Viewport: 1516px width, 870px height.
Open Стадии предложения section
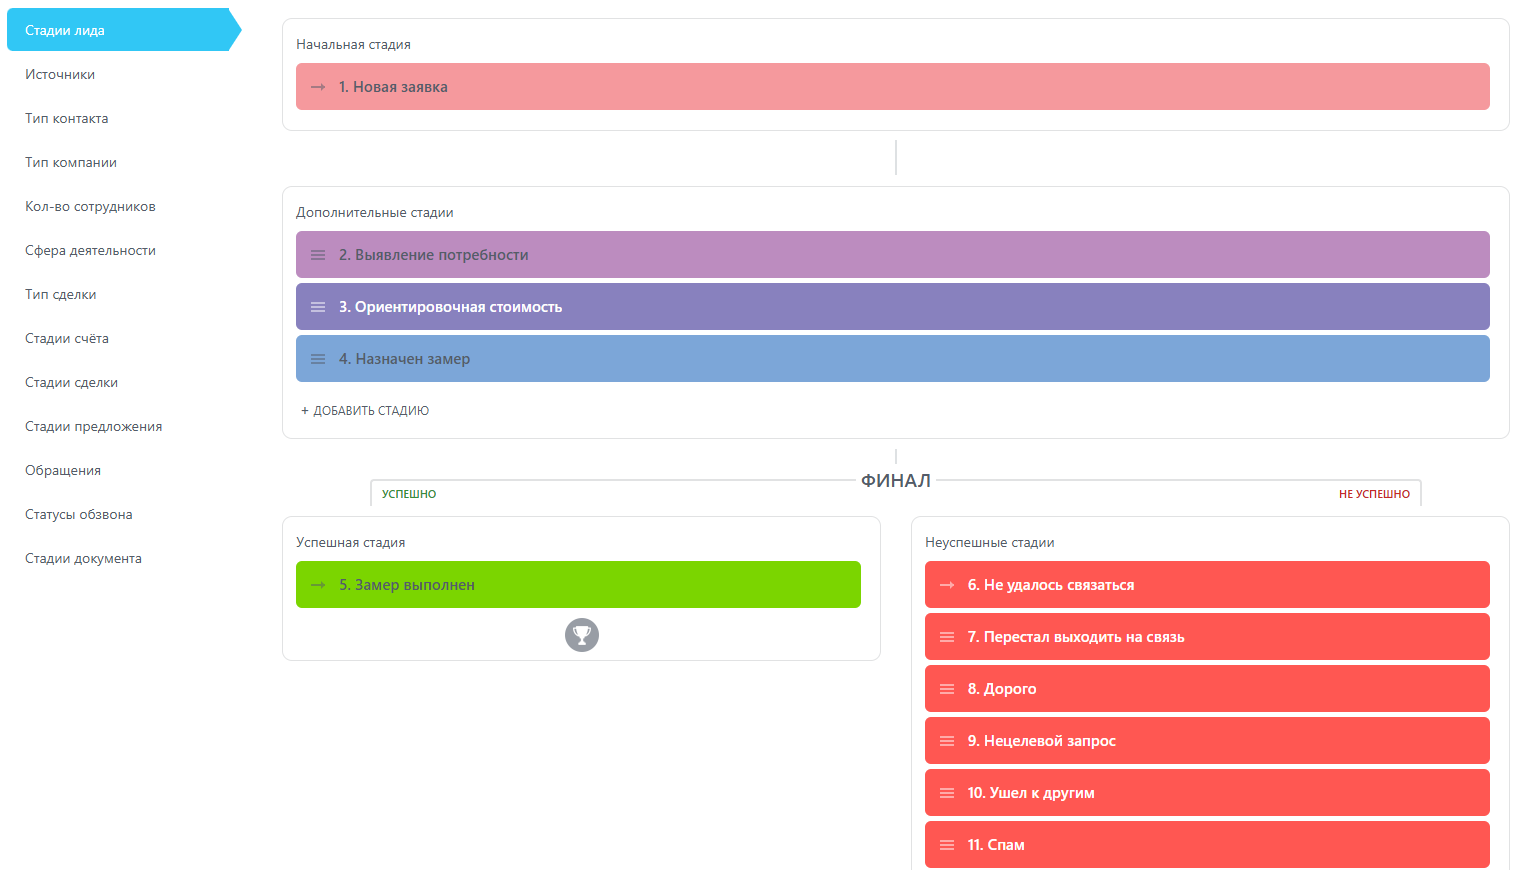click(x=94, y=426)
